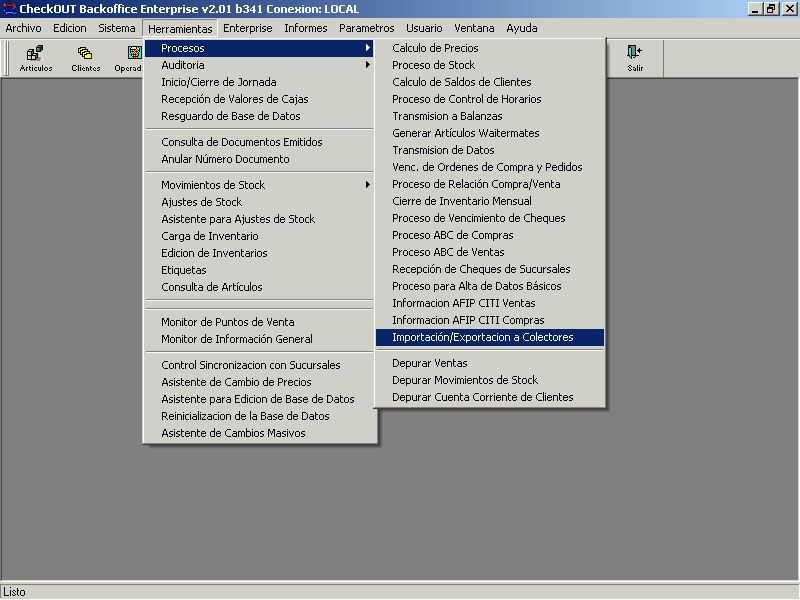Open the Informes menu
The height and width of the screenshot is (600, 800).
pos(306,28)
